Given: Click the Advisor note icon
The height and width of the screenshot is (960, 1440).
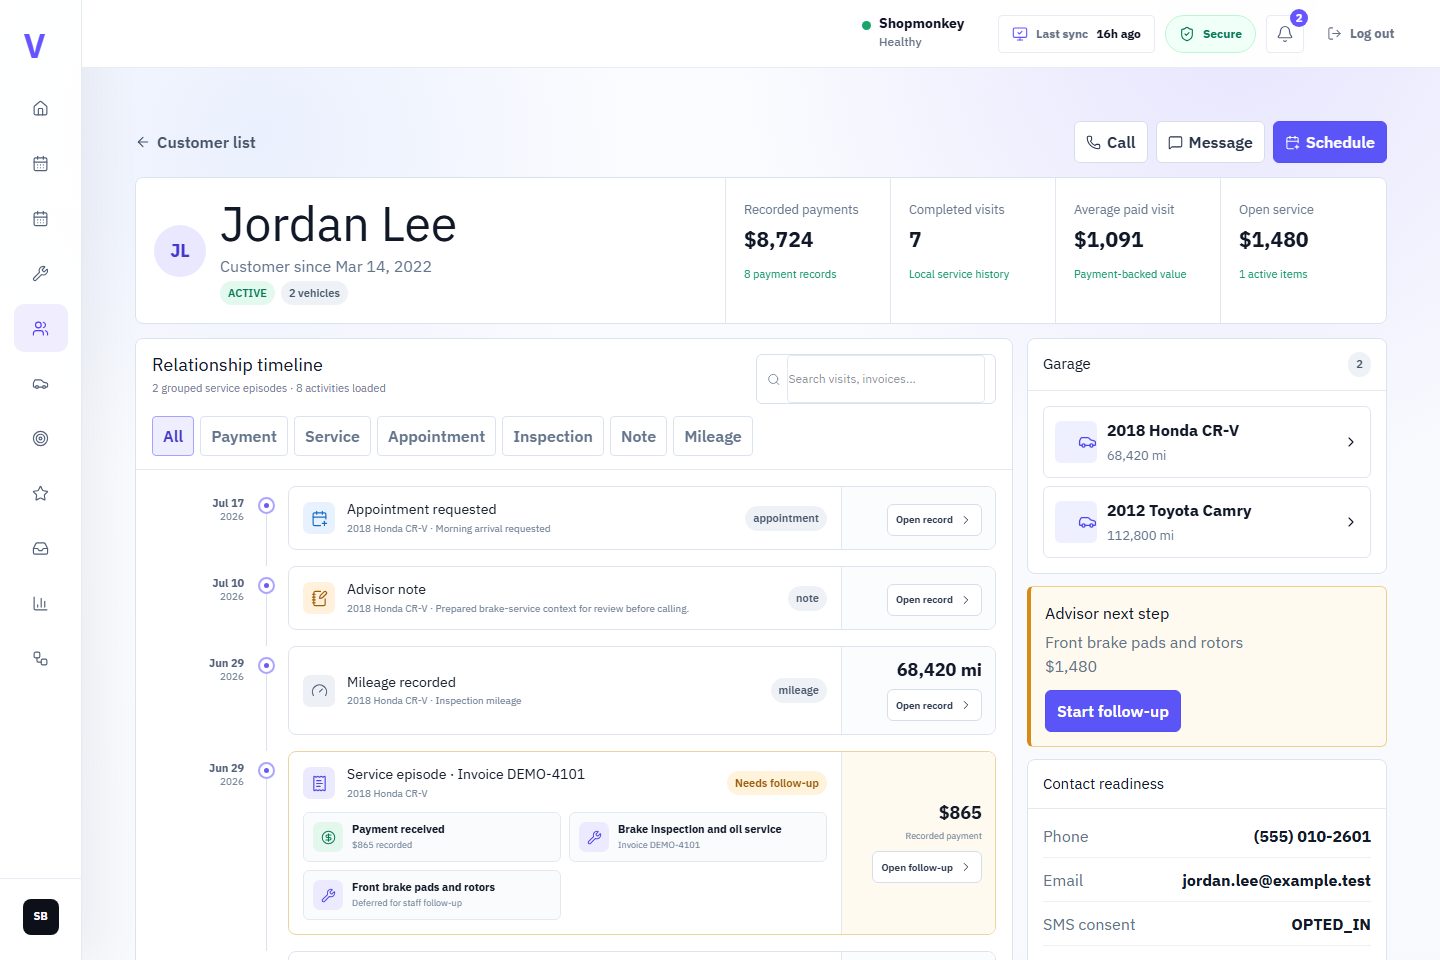Looking at the screenshot, I should [319, 598].
